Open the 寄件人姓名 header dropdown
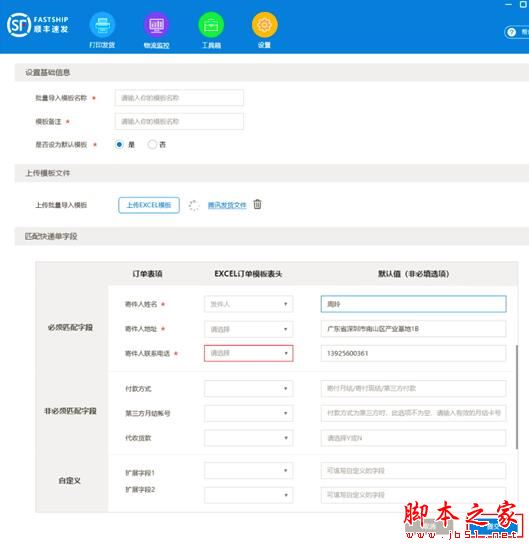Image resolution: width=529 pixels, height=546 pixels. click(248, 304)
